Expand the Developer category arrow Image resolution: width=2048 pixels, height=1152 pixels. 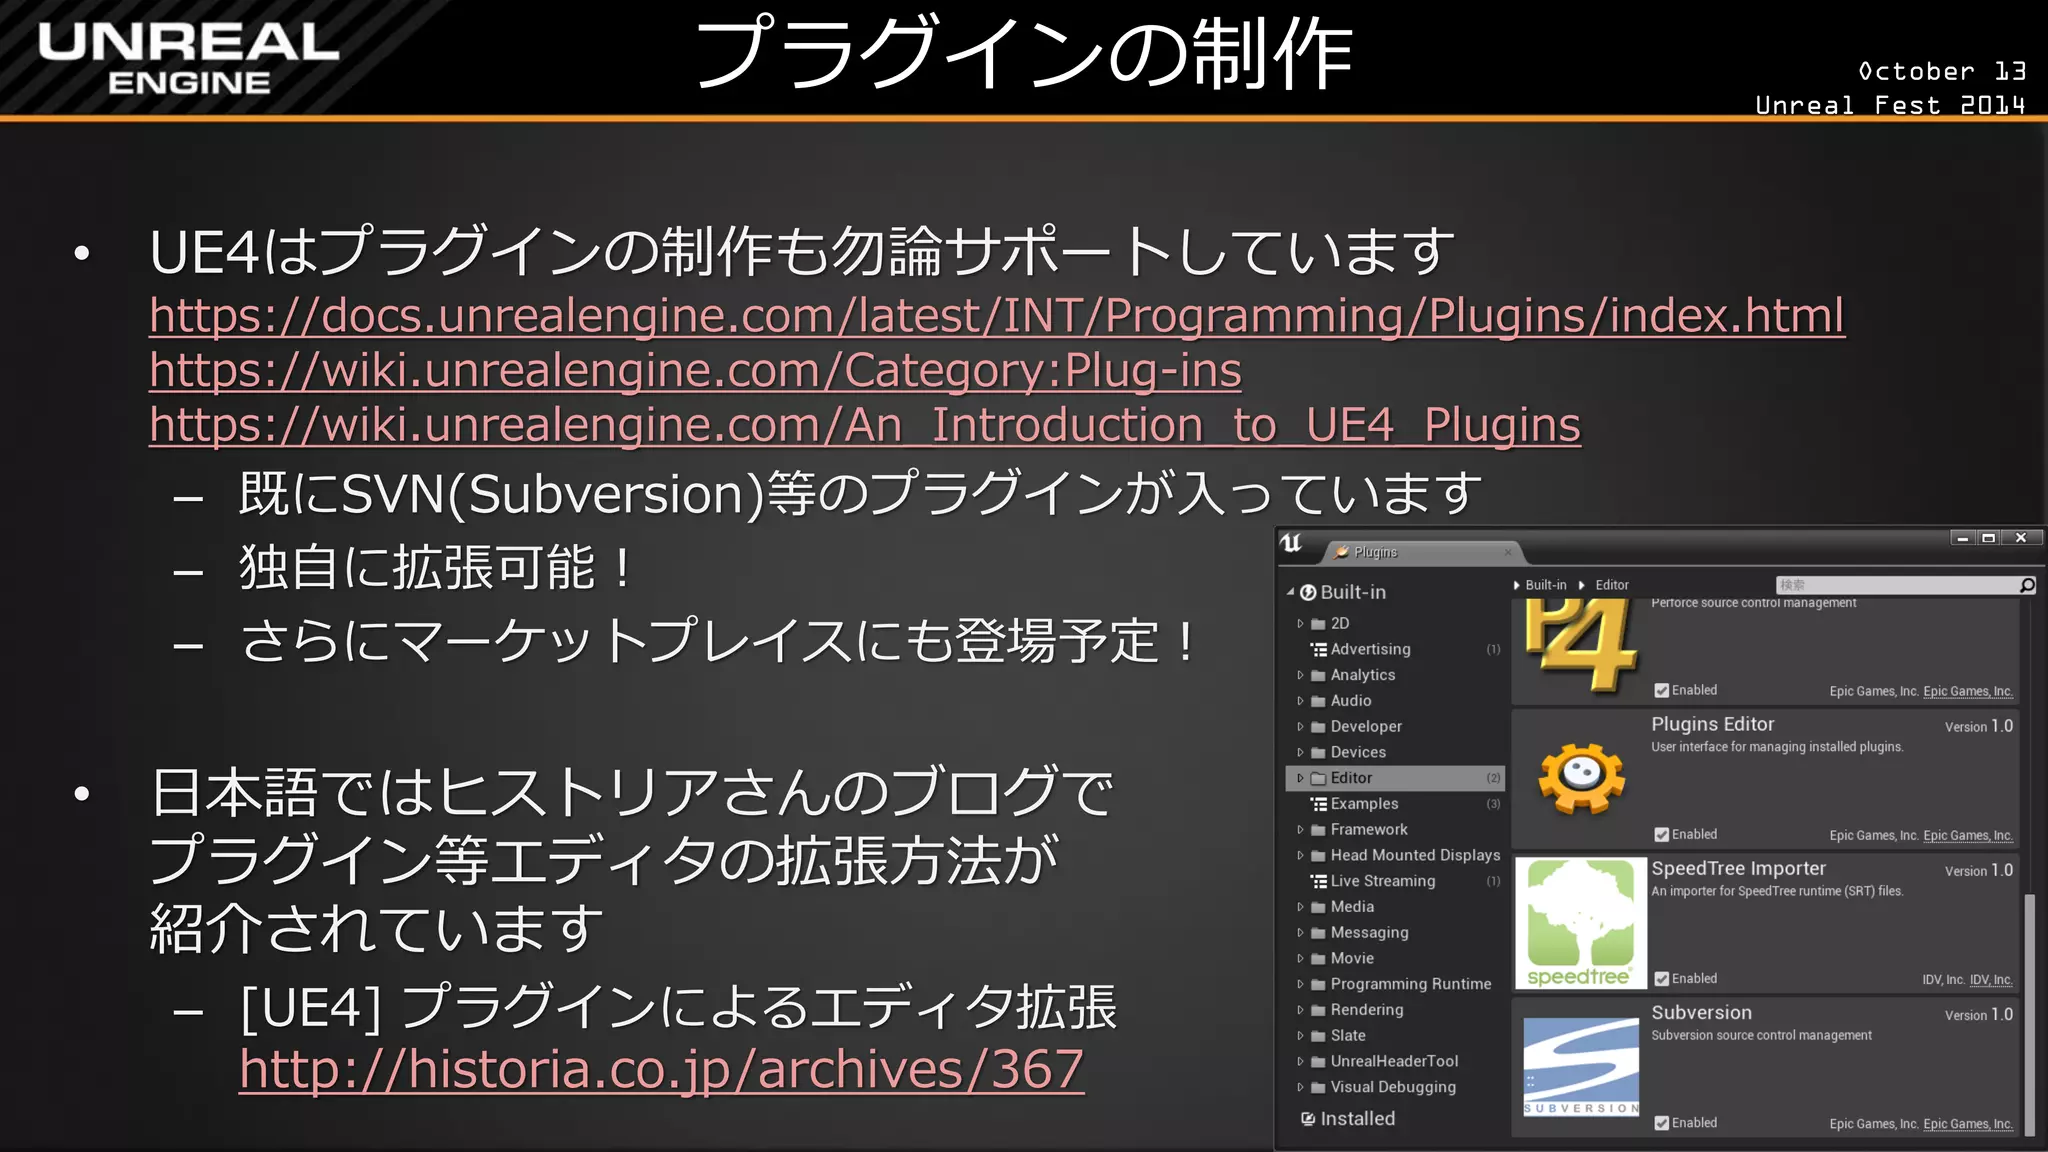pyautogui.click(x=1300, y=727)
